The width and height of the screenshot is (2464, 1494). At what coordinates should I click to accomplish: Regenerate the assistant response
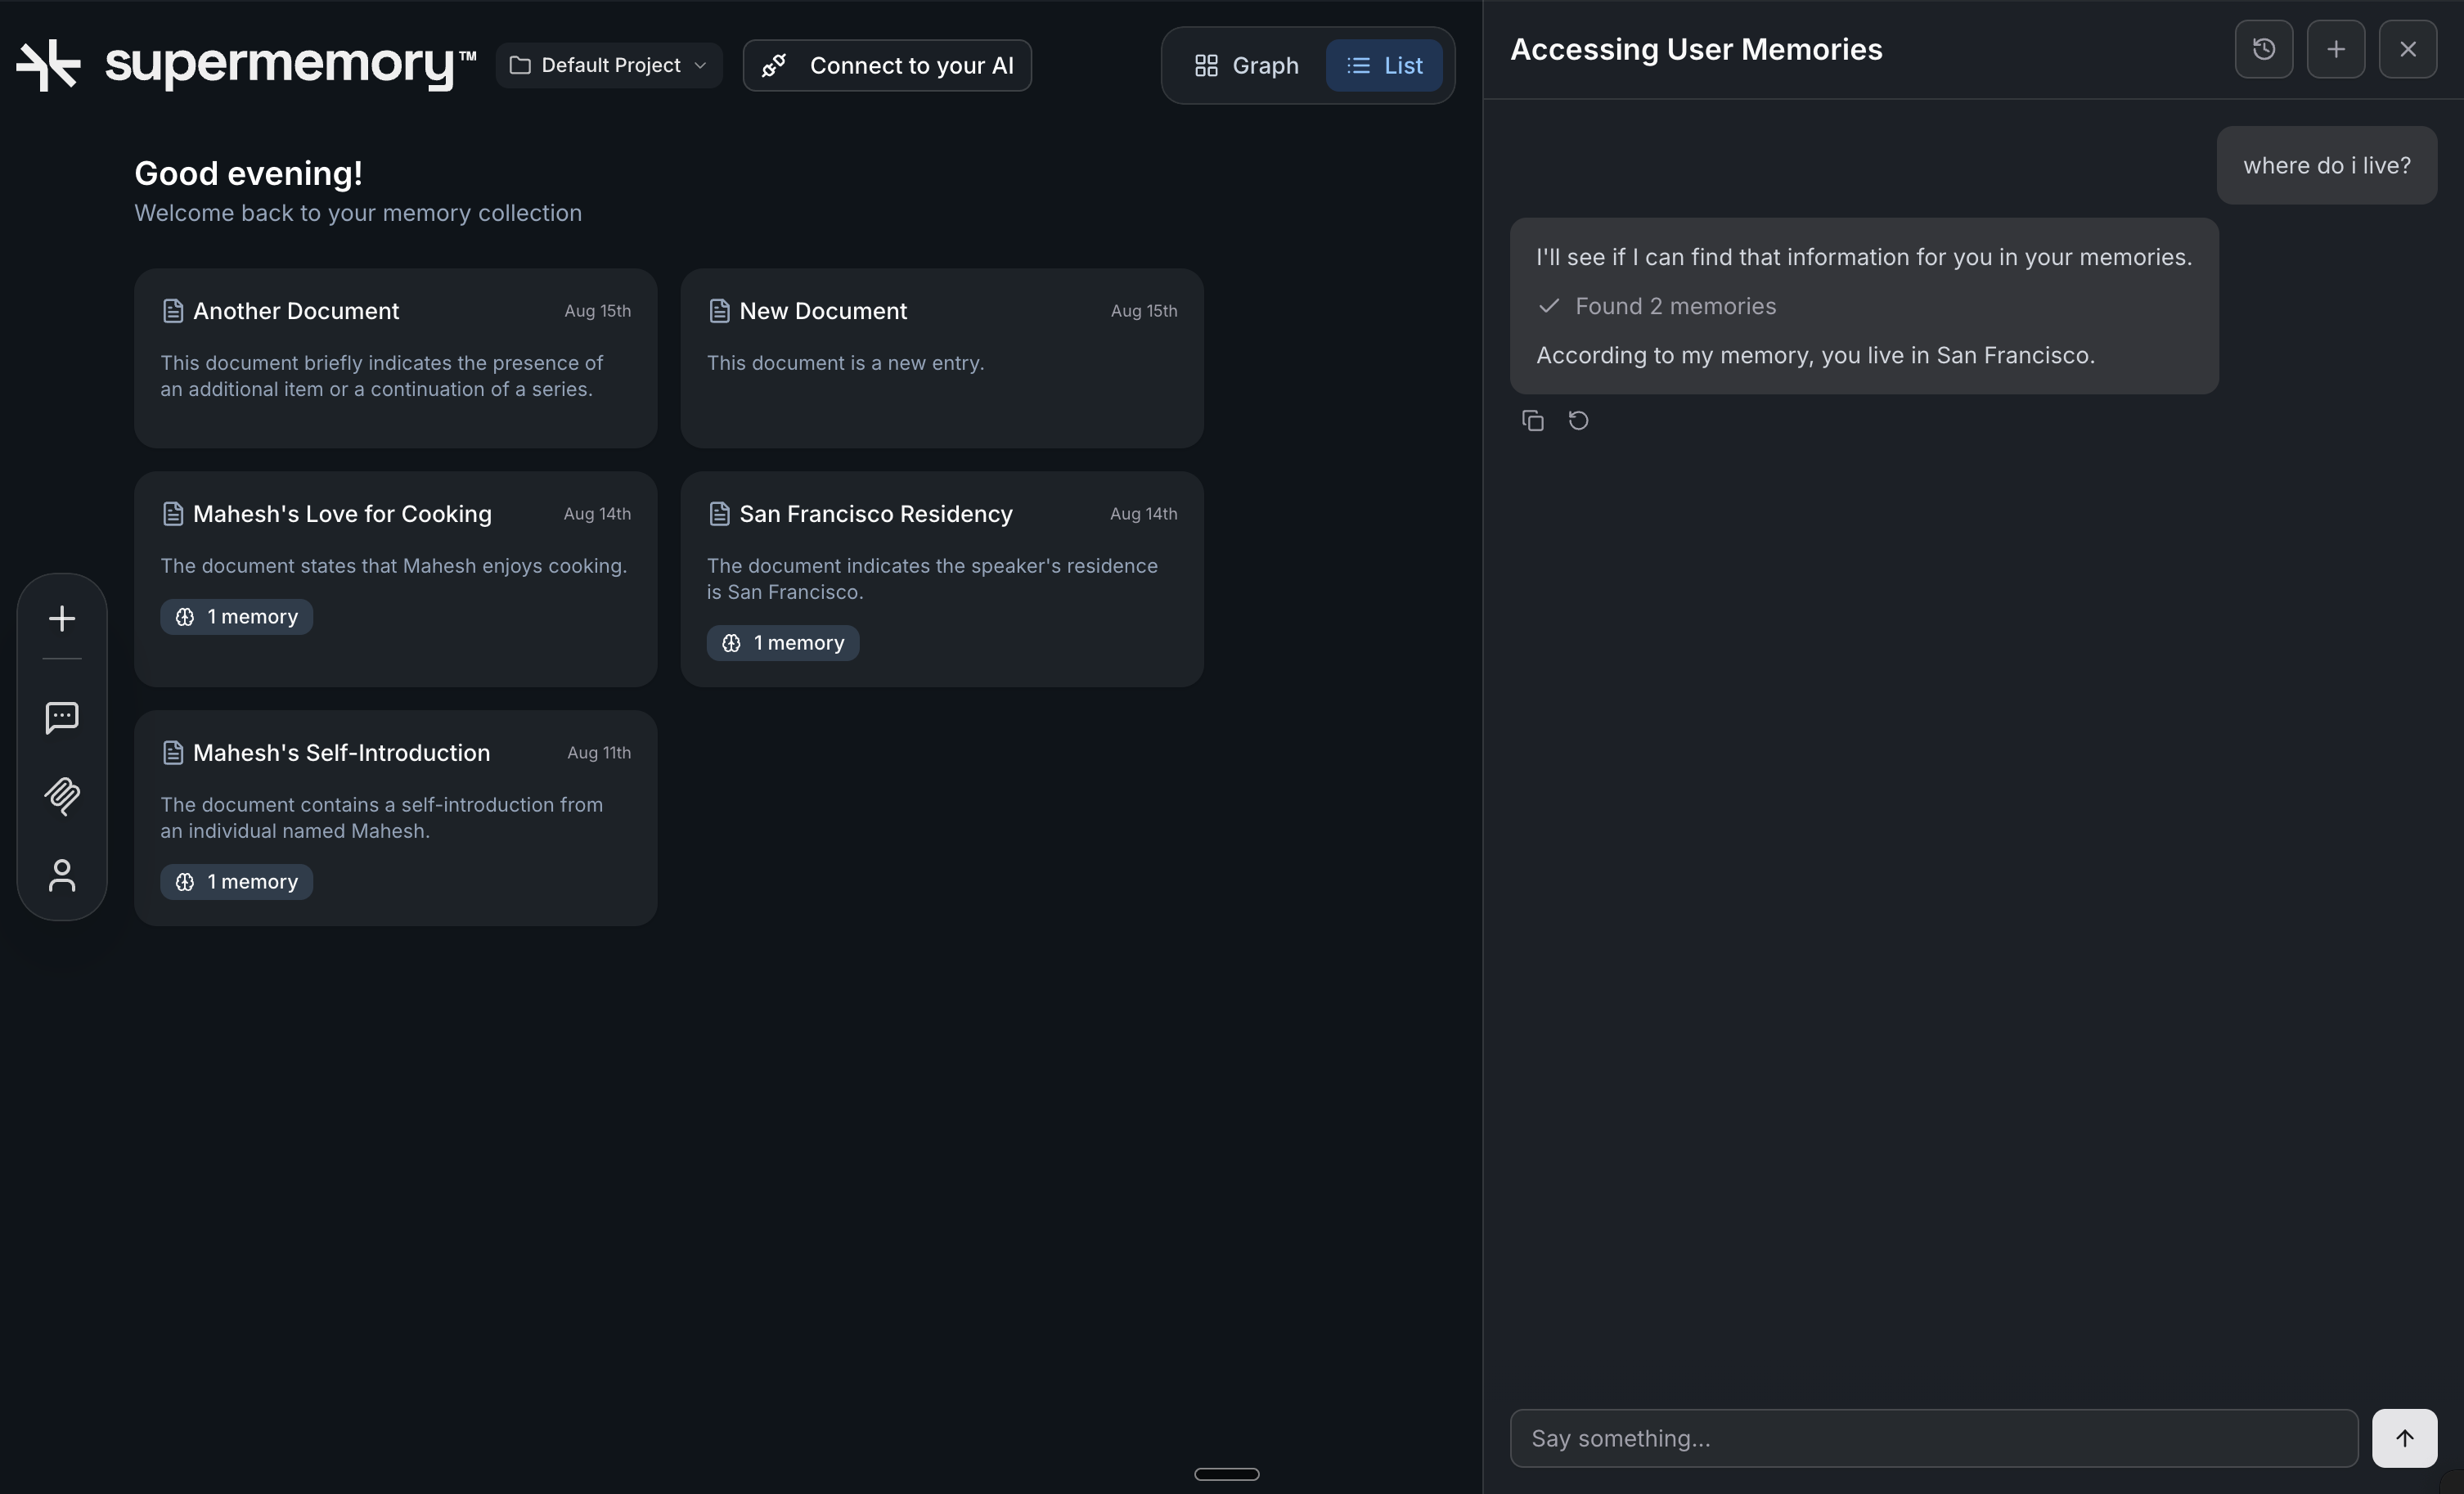[x=1578, y=421]
